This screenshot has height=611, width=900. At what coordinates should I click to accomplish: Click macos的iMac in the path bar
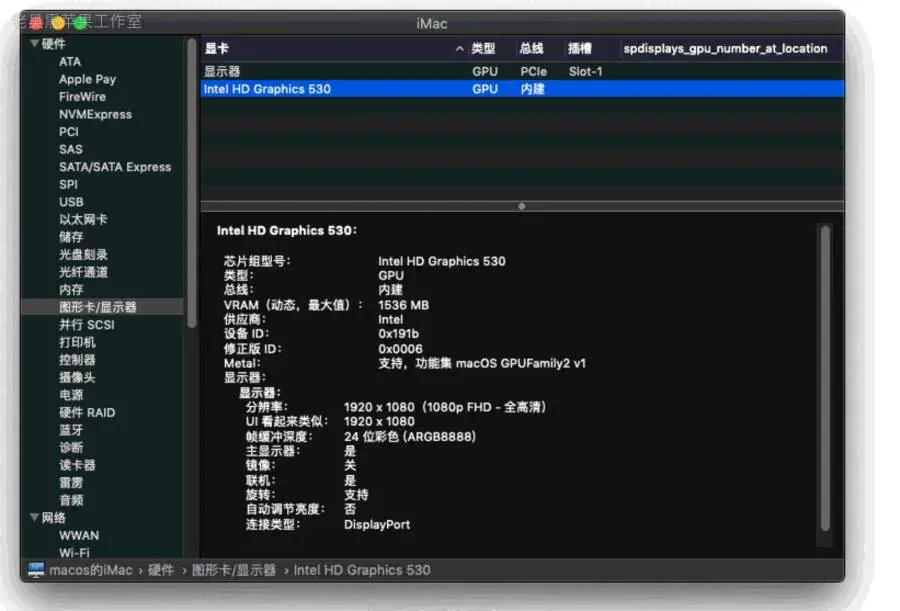pyautogui.click(x=91, y=570)
